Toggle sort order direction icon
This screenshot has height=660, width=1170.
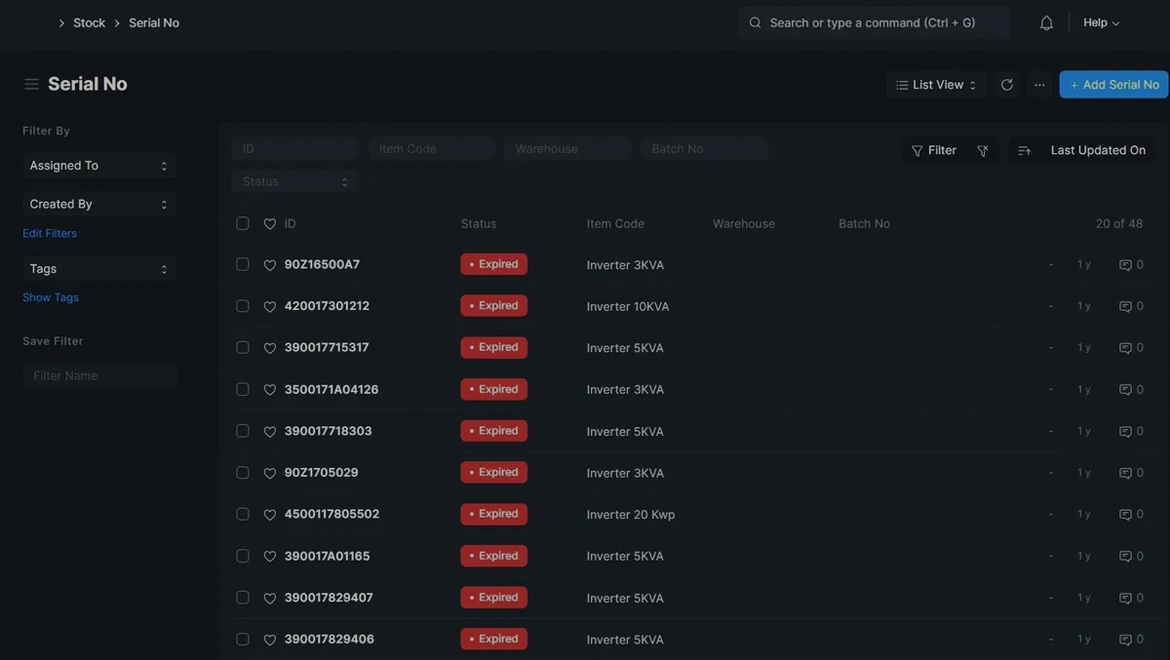1024,151
